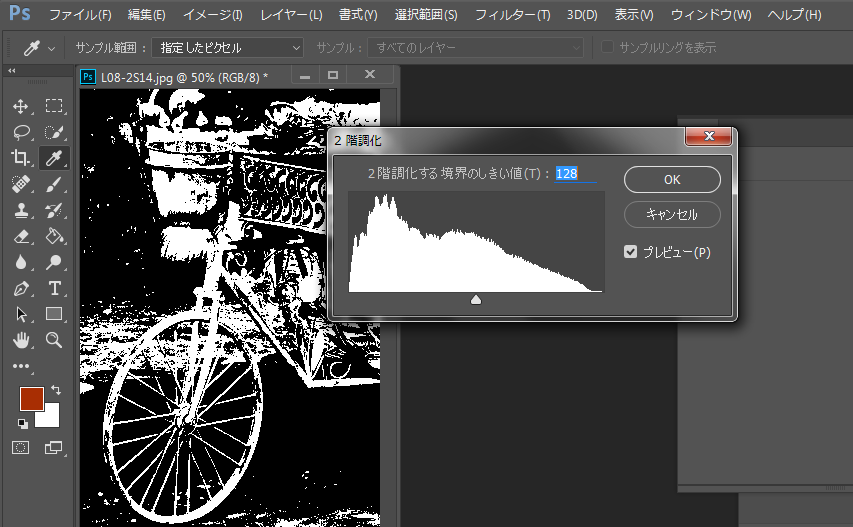Select the Horizontal Type tool
The height and width of the screenshot is (527, 853).
[x=54, y=288]
